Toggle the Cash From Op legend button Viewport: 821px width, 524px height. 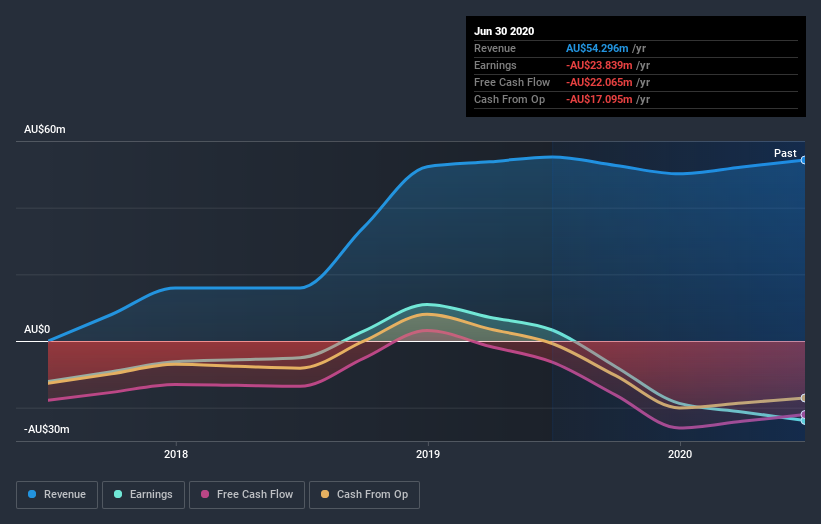tap(364, 495)
